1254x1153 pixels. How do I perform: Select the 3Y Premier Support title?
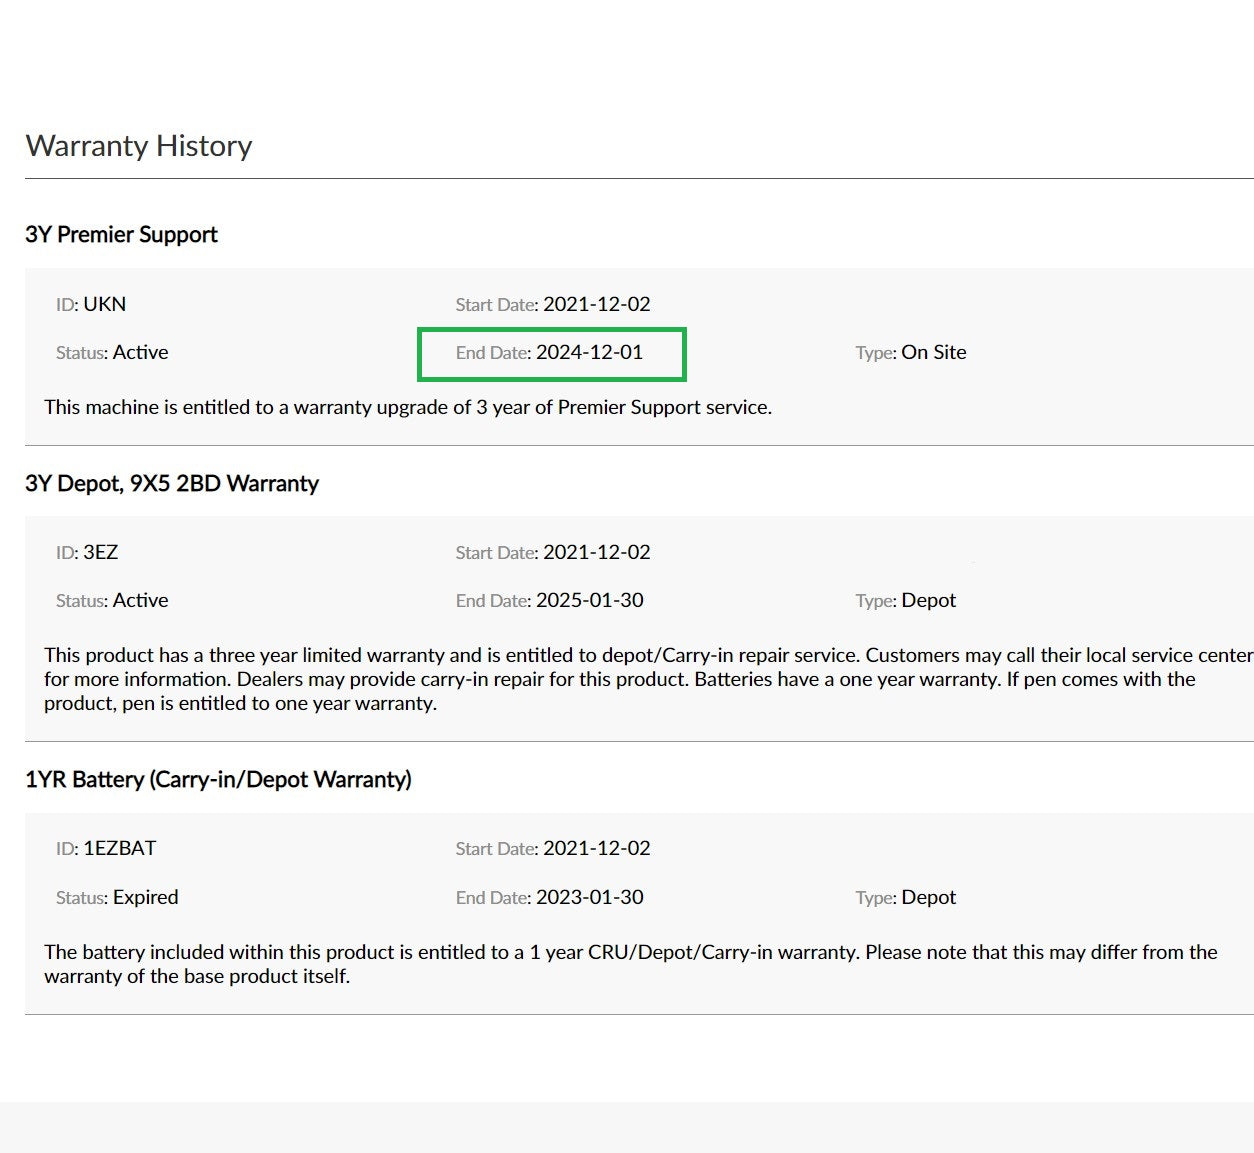[121, 234]
